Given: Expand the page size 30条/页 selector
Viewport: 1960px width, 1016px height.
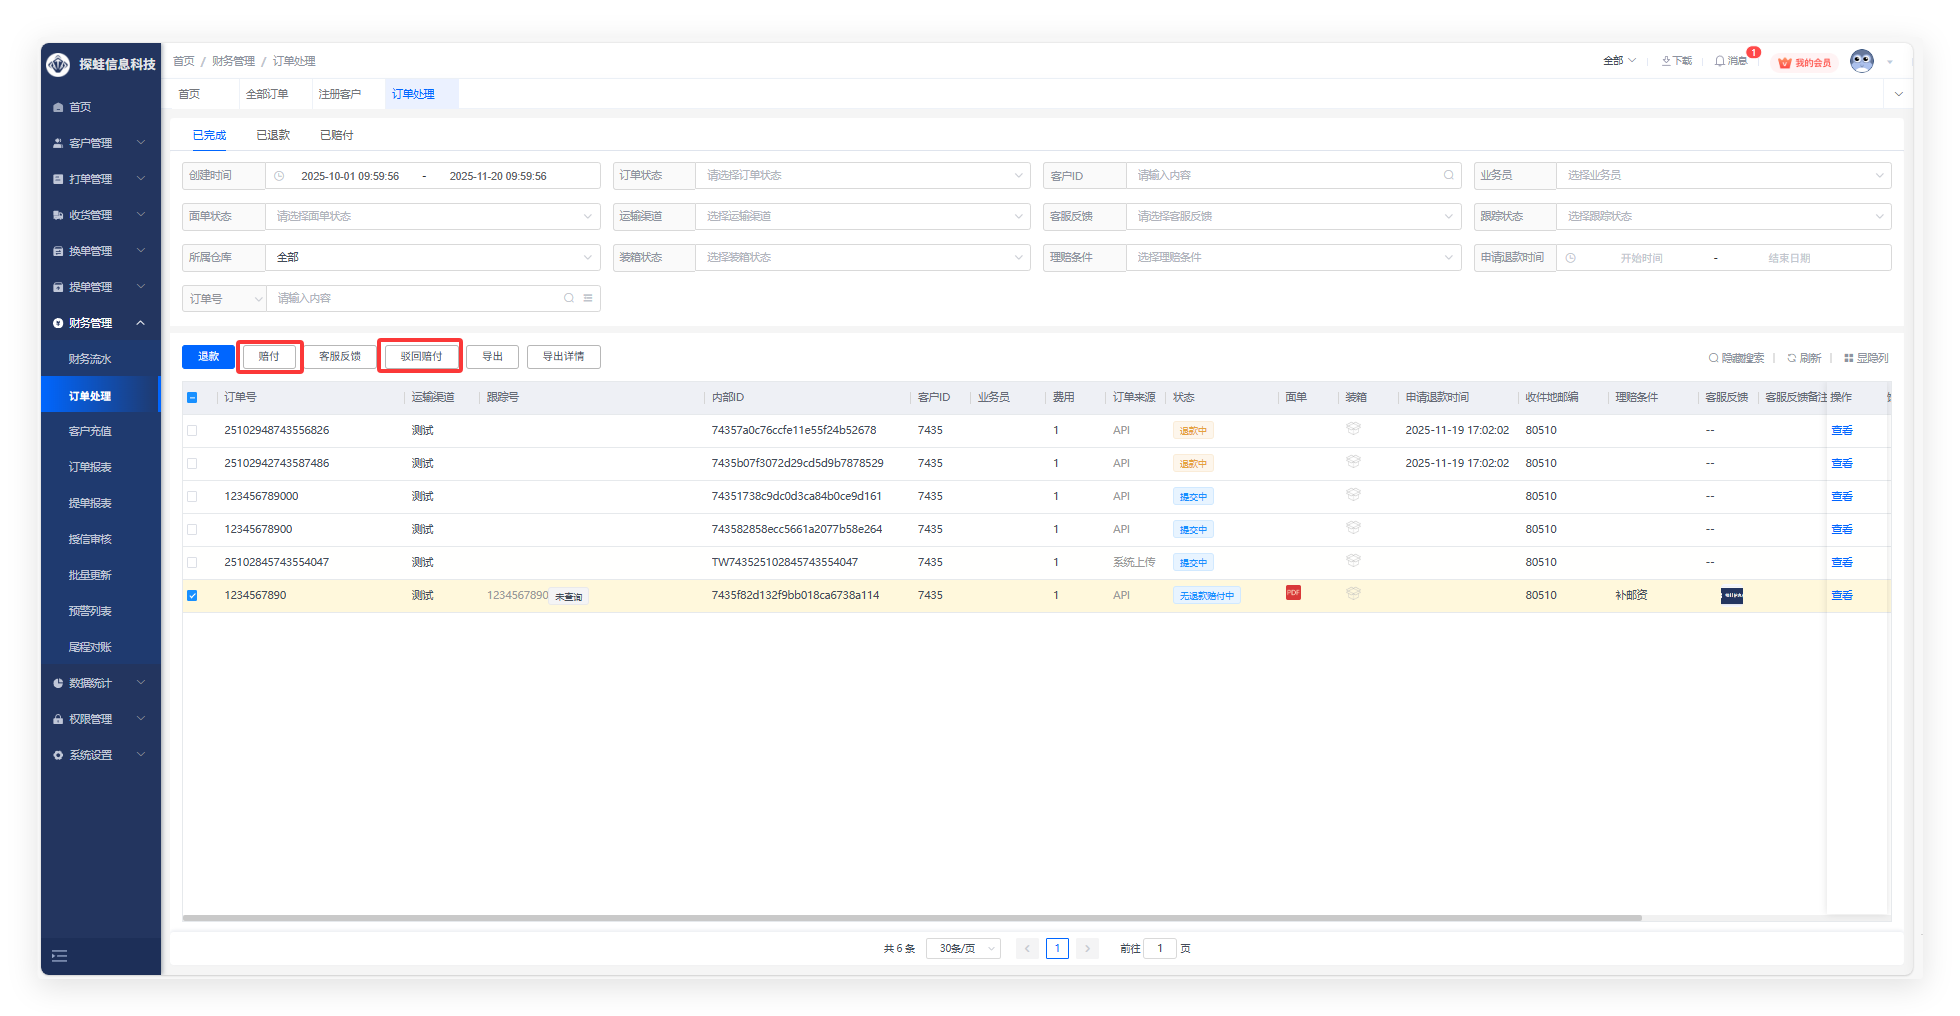Looking at the screenshot, I should pyautogui.click(x=963, y=949).
